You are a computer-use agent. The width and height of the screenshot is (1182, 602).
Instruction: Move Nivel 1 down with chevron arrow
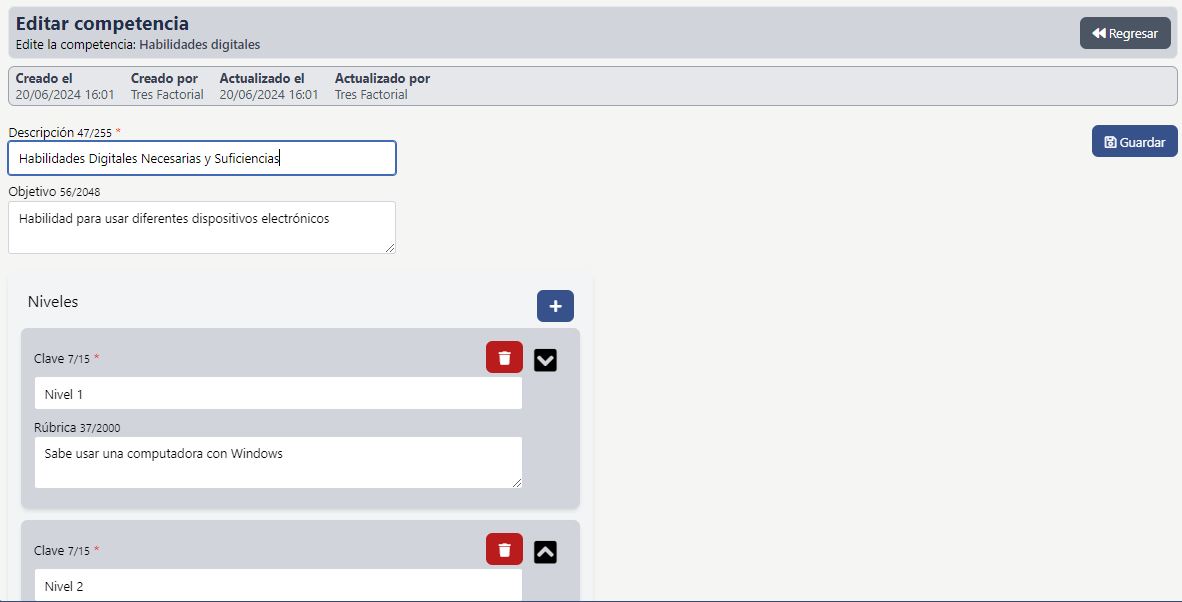coord(545,360)
